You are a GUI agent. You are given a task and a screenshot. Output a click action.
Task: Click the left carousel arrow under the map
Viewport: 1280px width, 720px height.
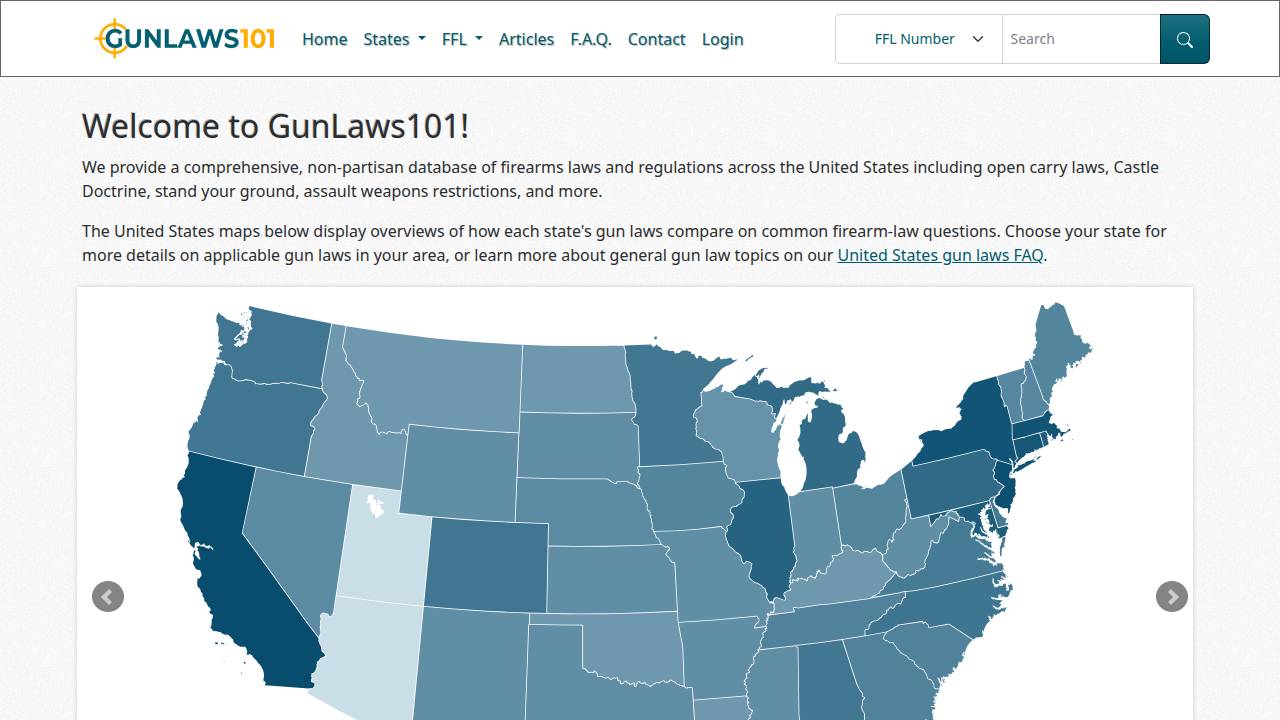click(x=107, y=597)
